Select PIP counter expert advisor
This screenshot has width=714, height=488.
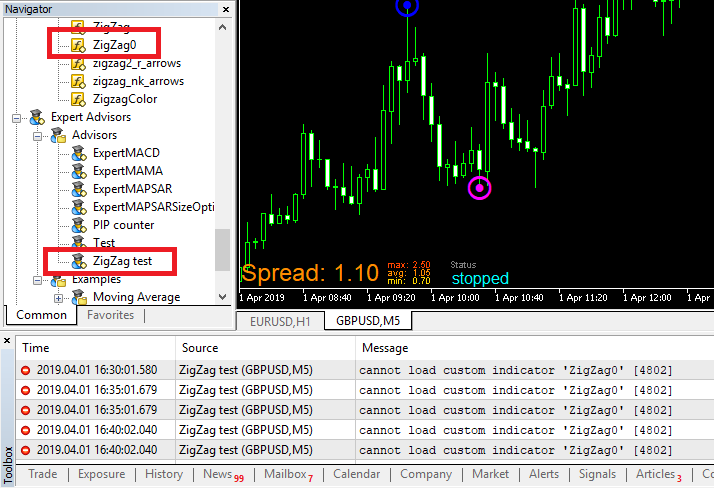coord(123,225)
